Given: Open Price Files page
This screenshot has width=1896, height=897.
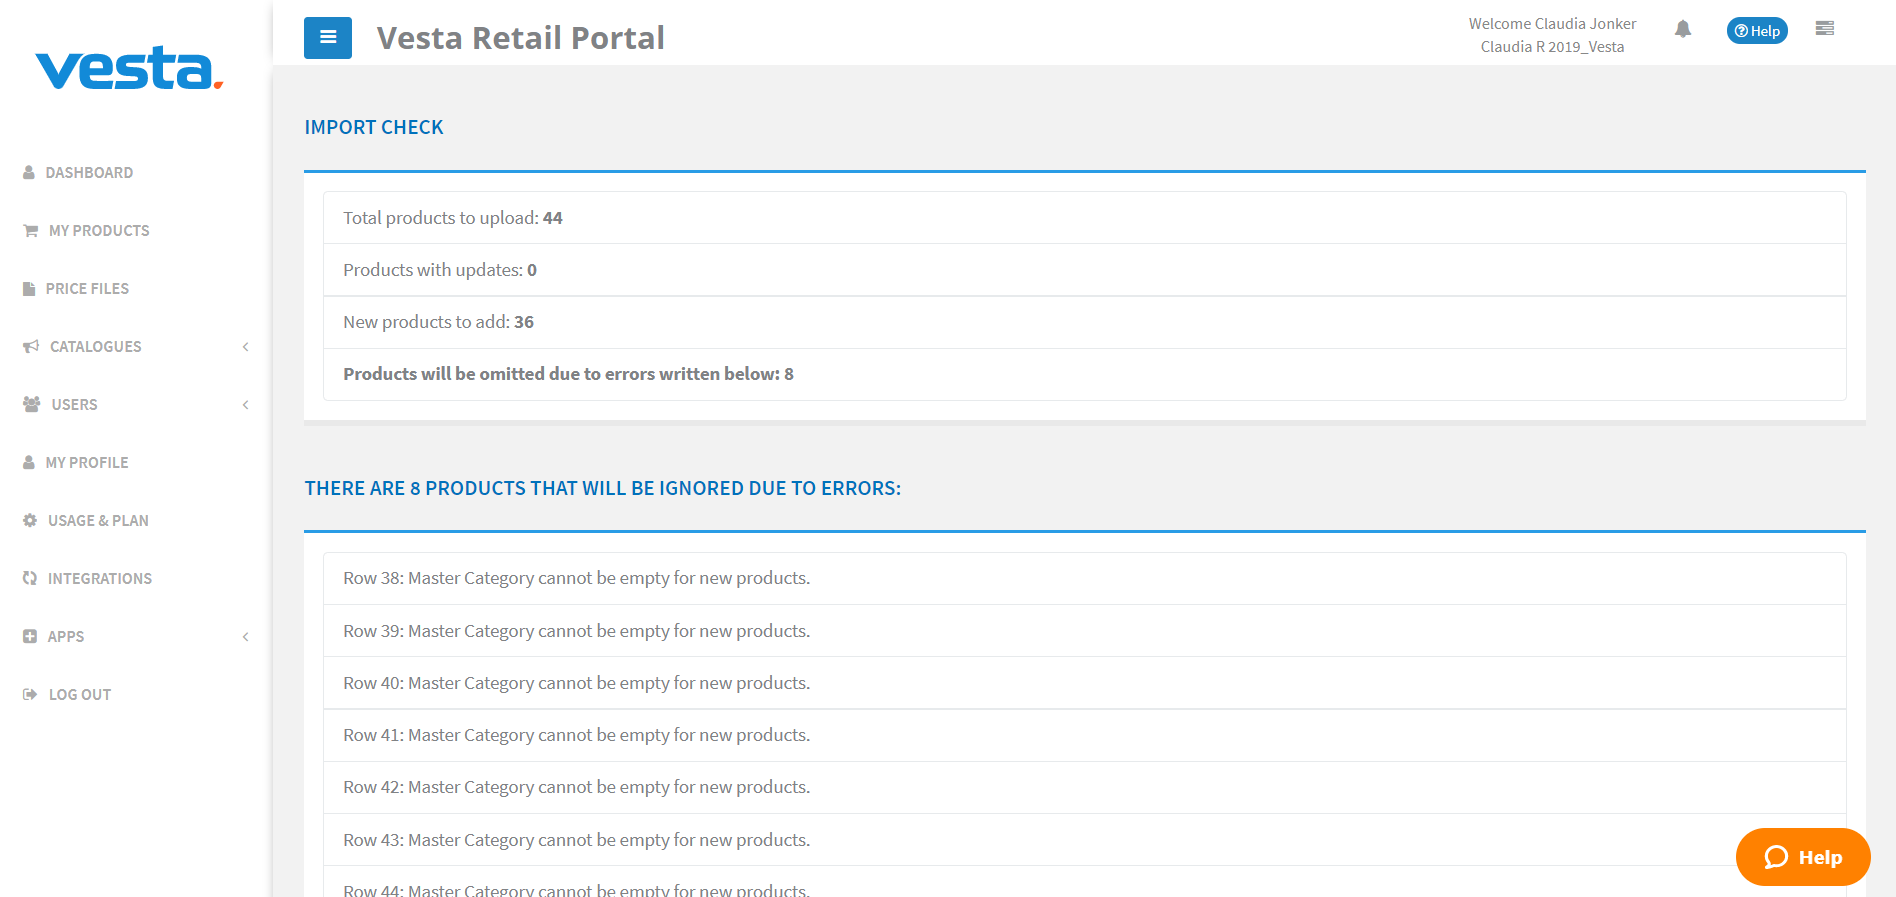Looking at the screenshot, I should 87,289.
